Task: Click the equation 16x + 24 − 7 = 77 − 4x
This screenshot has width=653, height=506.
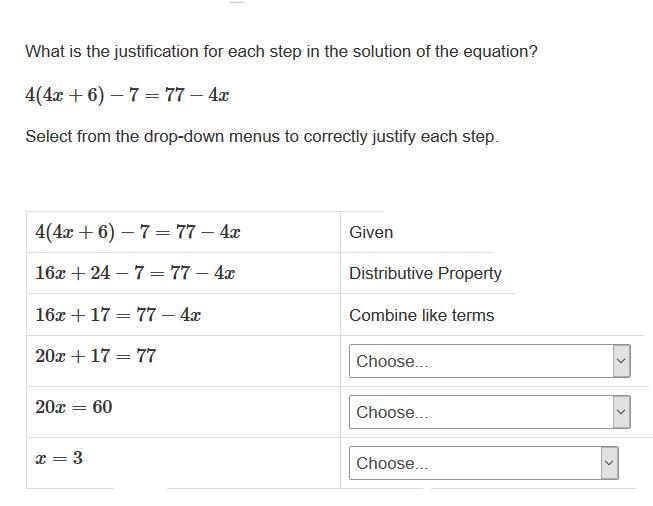Action: [x=135, y=273]
